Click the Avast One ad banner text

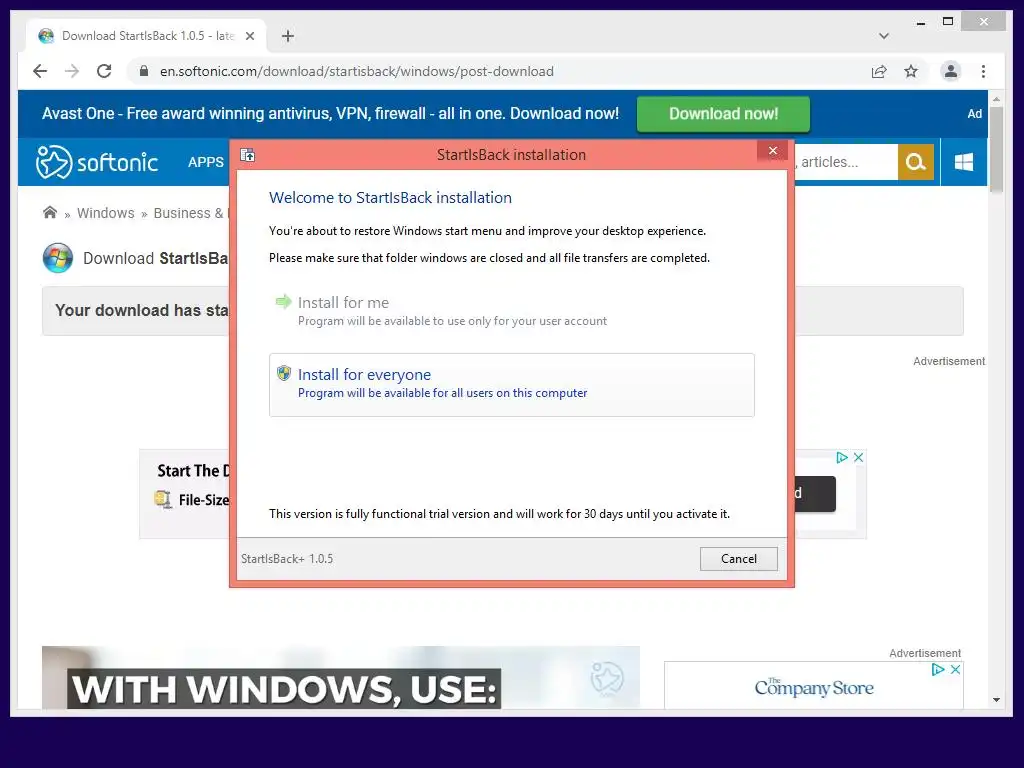pos(330,114)
